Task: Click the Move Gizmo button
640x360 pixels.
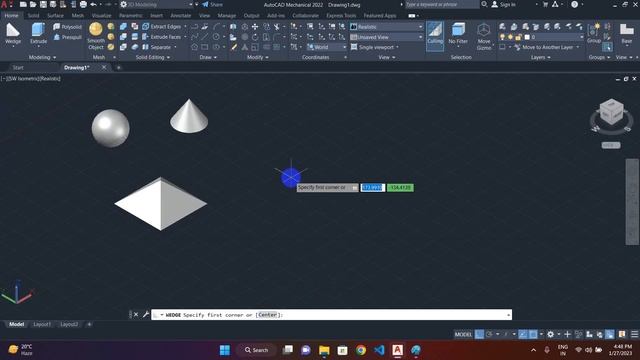Action: pyautogui.click(x=484, y=37)
